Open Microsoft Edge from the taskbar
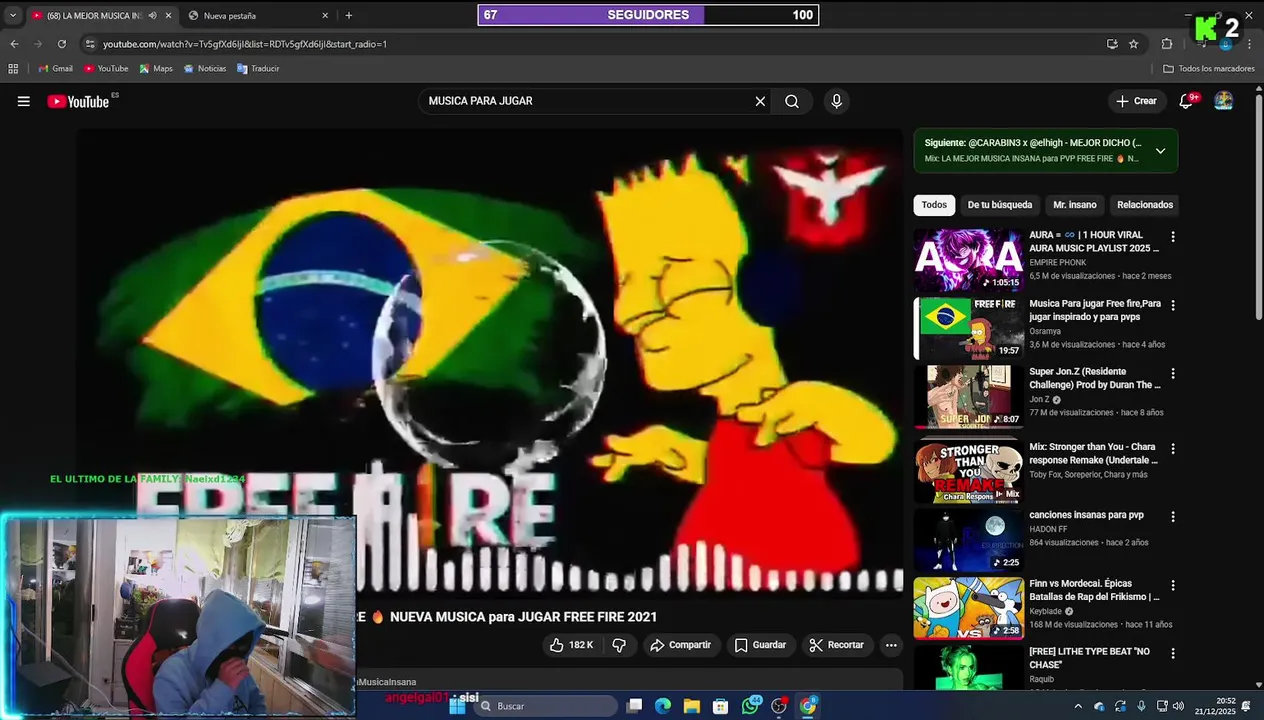Image resolution: width=1264 pixels, height=720 pixels. [x=663, y=706]
